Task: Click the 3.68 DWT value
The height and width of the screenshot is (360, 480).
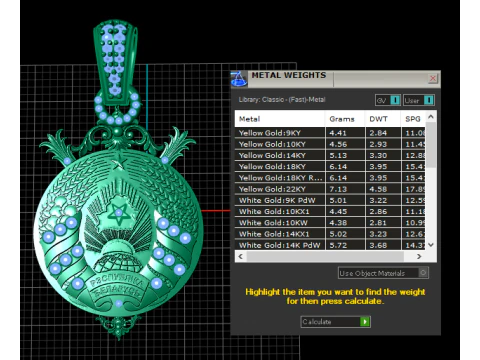Action: click(x=378, y=245)
